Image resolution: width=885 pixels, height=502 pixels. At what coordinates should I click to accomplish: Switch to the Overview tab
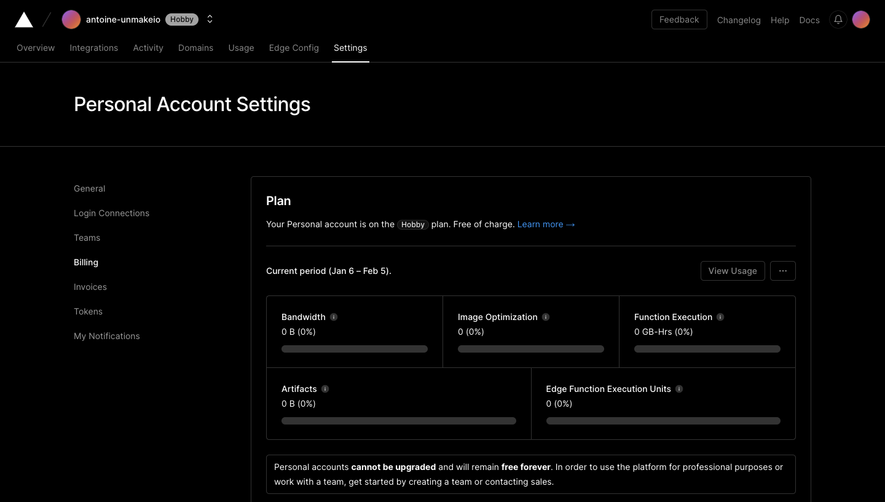coord(36,48)
